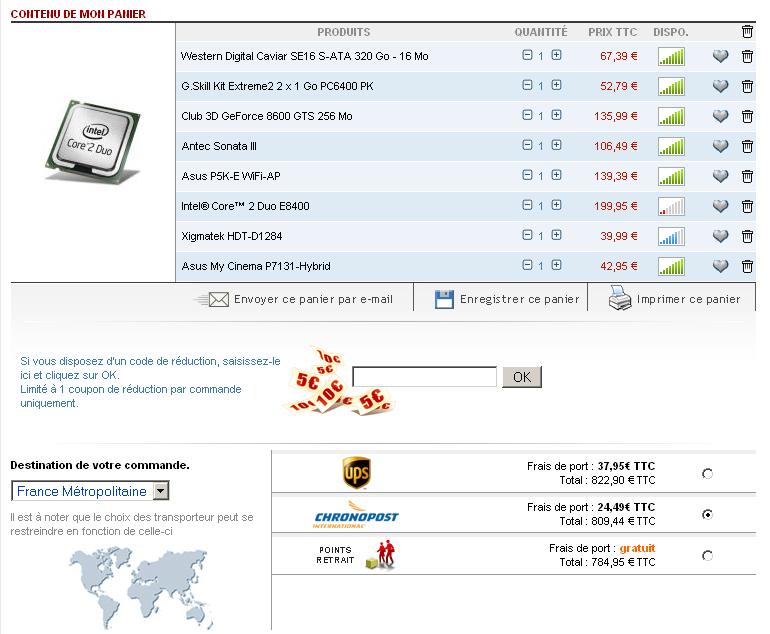Image resolution: width=770 pixels, height=634 pixels.
Task: Increase quantity of Intel Core 2 Duo E8400
Action: coord(556,205)
